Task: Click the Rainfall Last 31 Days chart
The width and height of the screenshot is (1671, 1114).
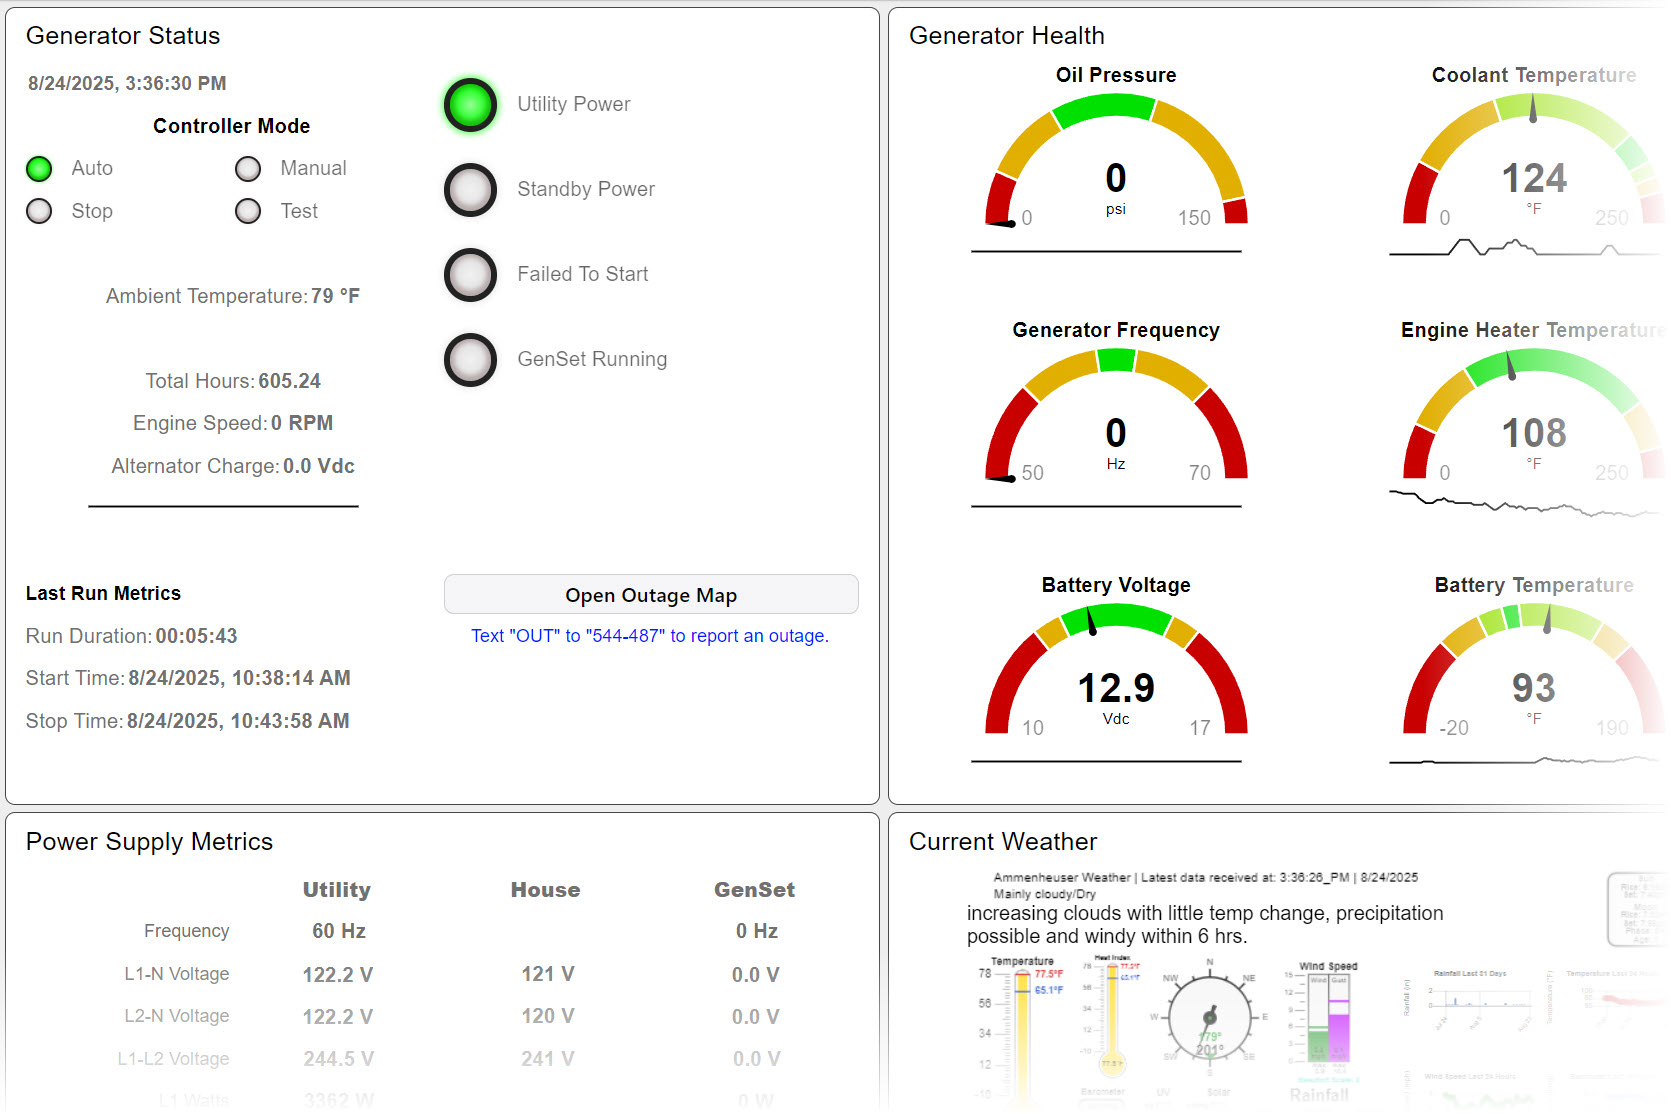Action: (x=1480, y=1000)
